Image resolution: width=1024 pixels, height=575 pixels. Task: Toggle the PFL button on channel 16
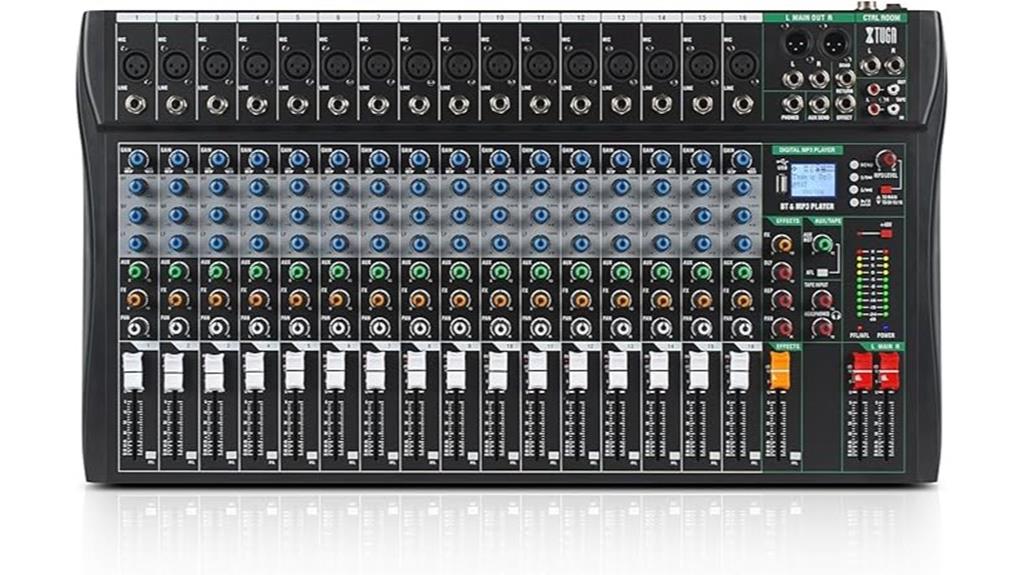[754, 455]
